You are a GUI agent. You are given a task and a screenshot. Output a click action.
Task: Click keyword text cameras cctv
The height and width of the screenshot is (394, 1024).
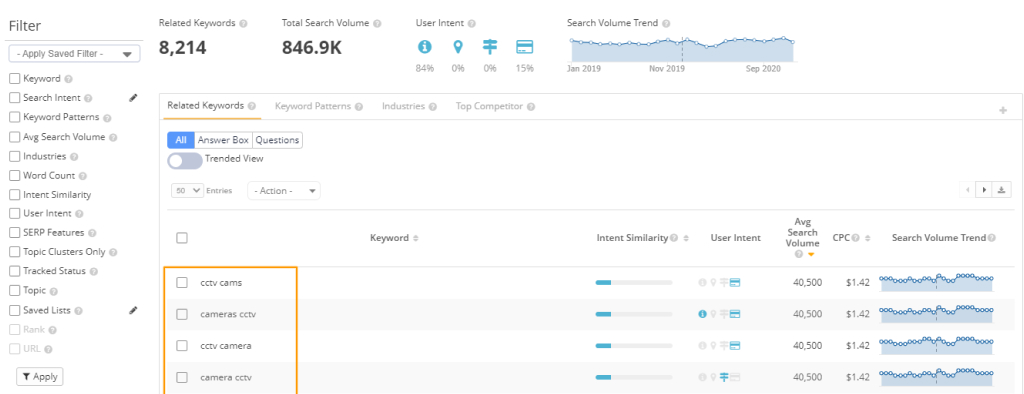click(x=228, y=314)
